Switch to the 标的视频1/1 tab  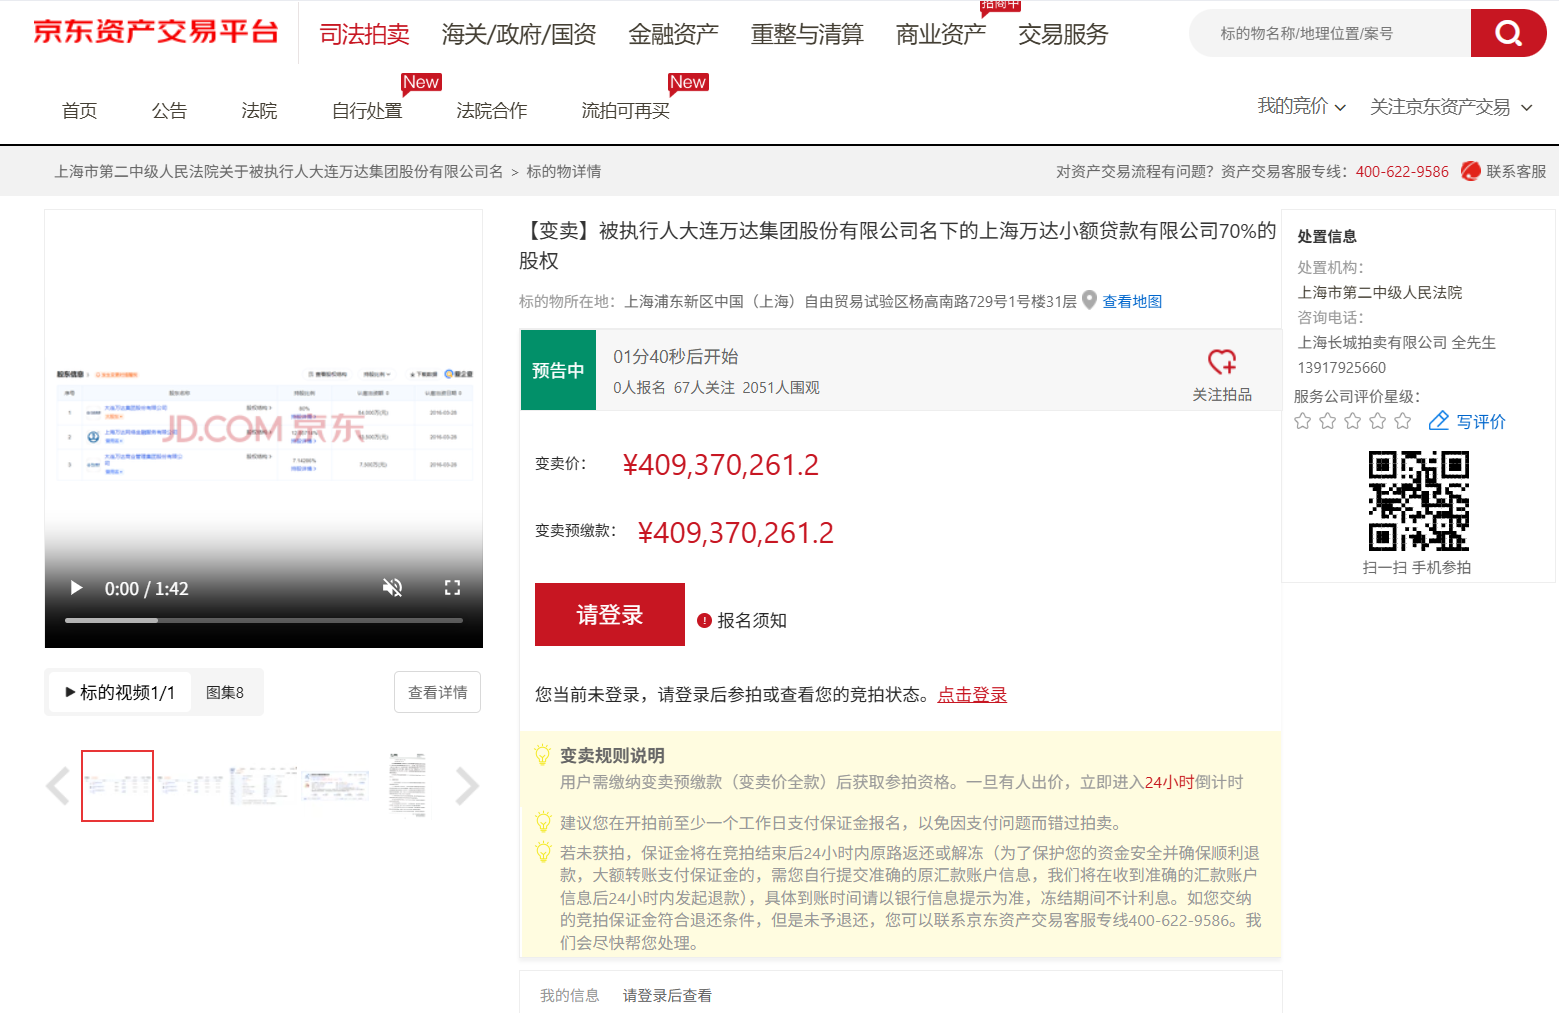120,692
